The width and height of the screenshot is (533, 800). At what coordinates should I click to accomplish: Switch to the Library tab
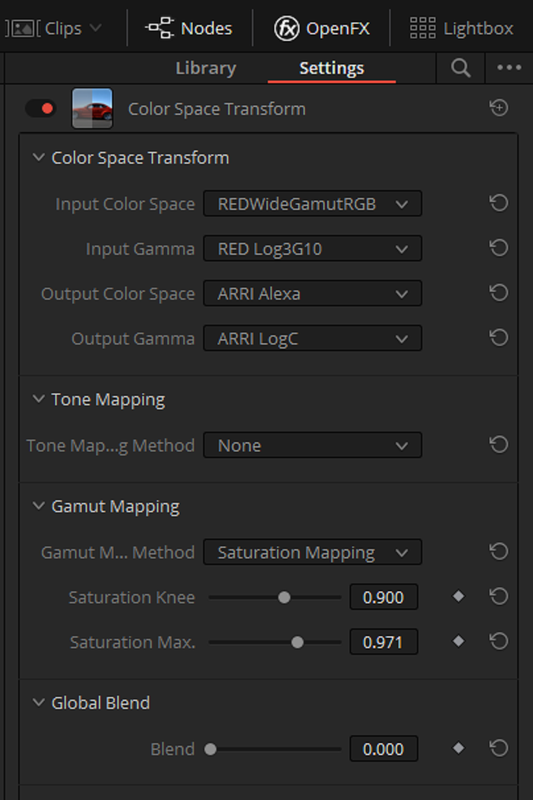coord(206,68)
